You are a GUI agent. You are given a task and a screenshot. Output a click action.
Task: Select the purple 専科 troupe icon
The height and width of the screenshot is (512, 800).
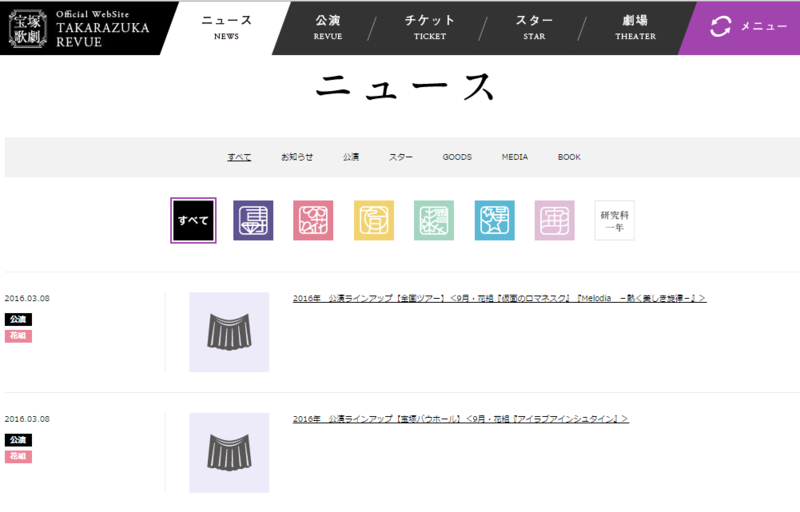(x=253, y=220)
